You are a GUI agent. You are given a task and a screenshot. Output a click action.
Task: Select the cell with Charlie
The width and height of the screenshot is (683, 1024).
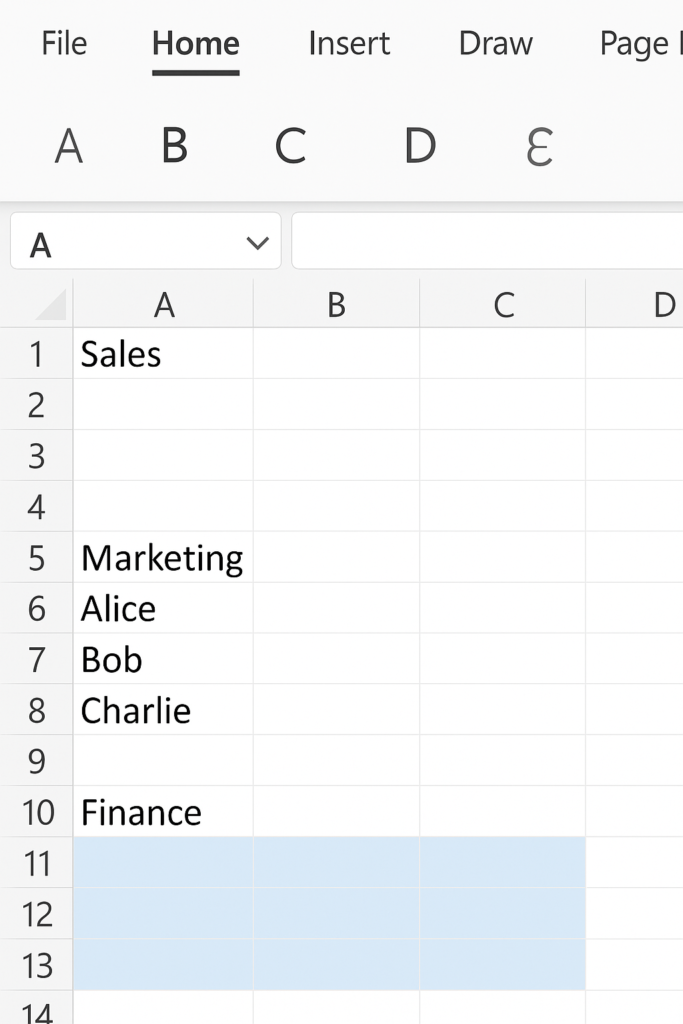162,711
